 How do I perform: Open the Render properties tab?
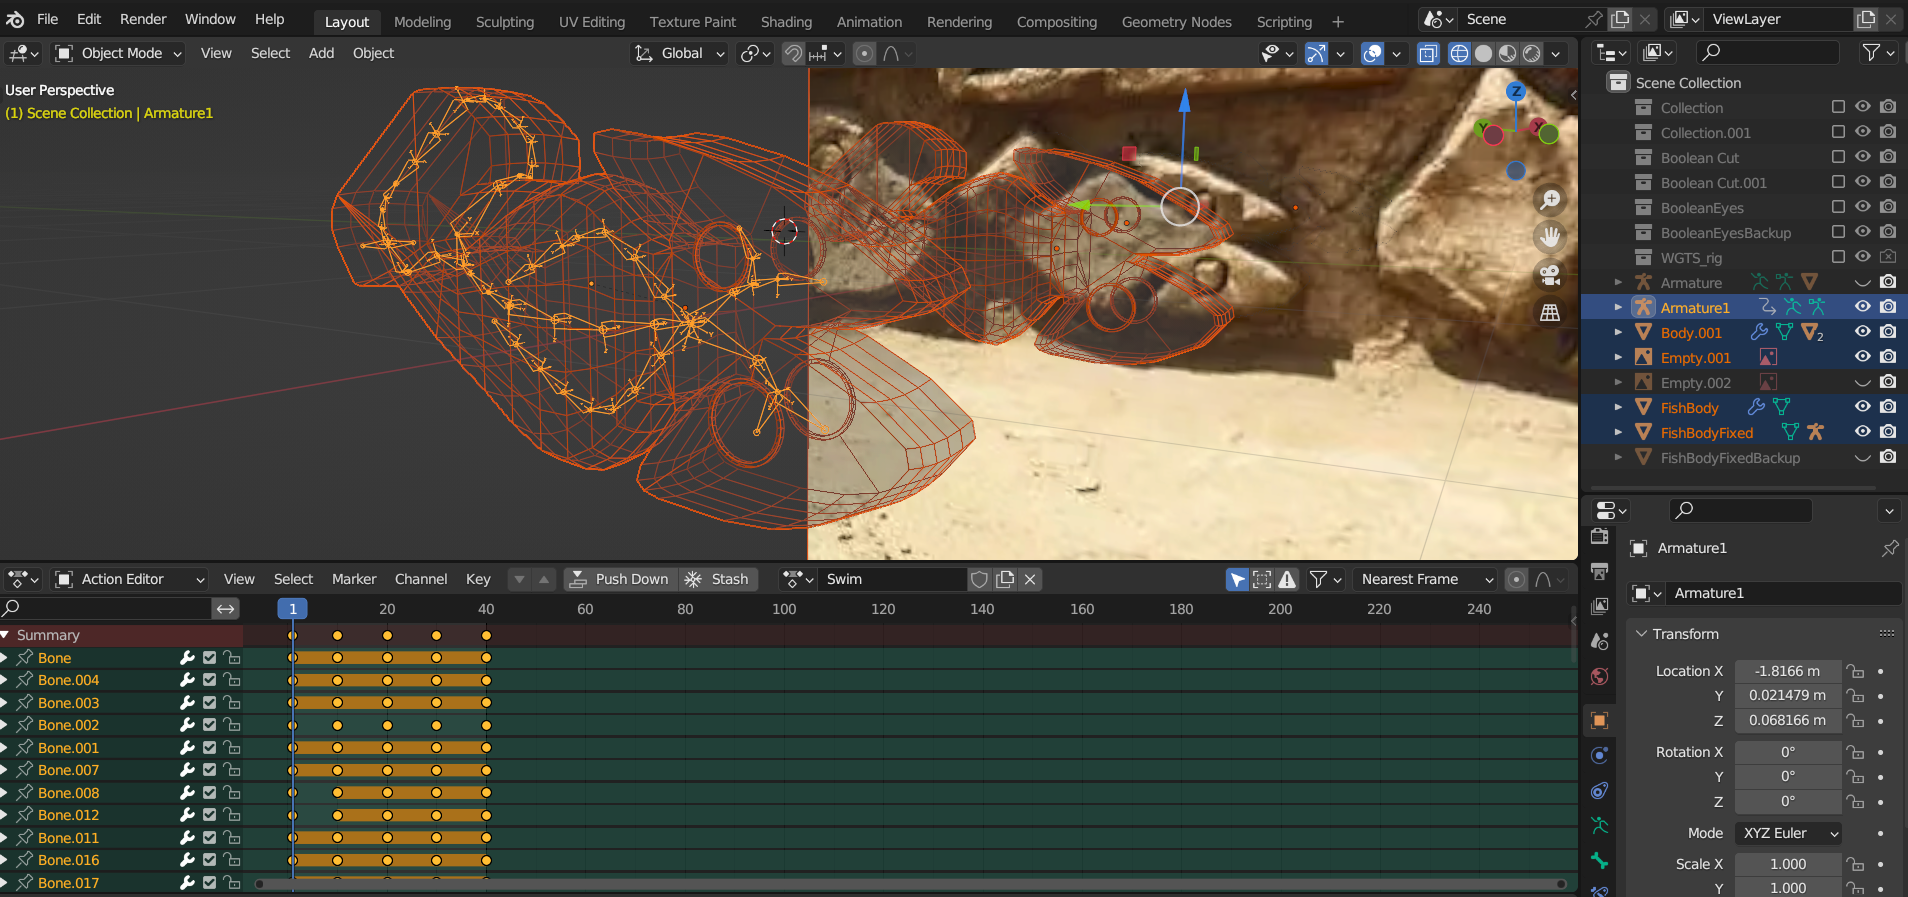1599,537
